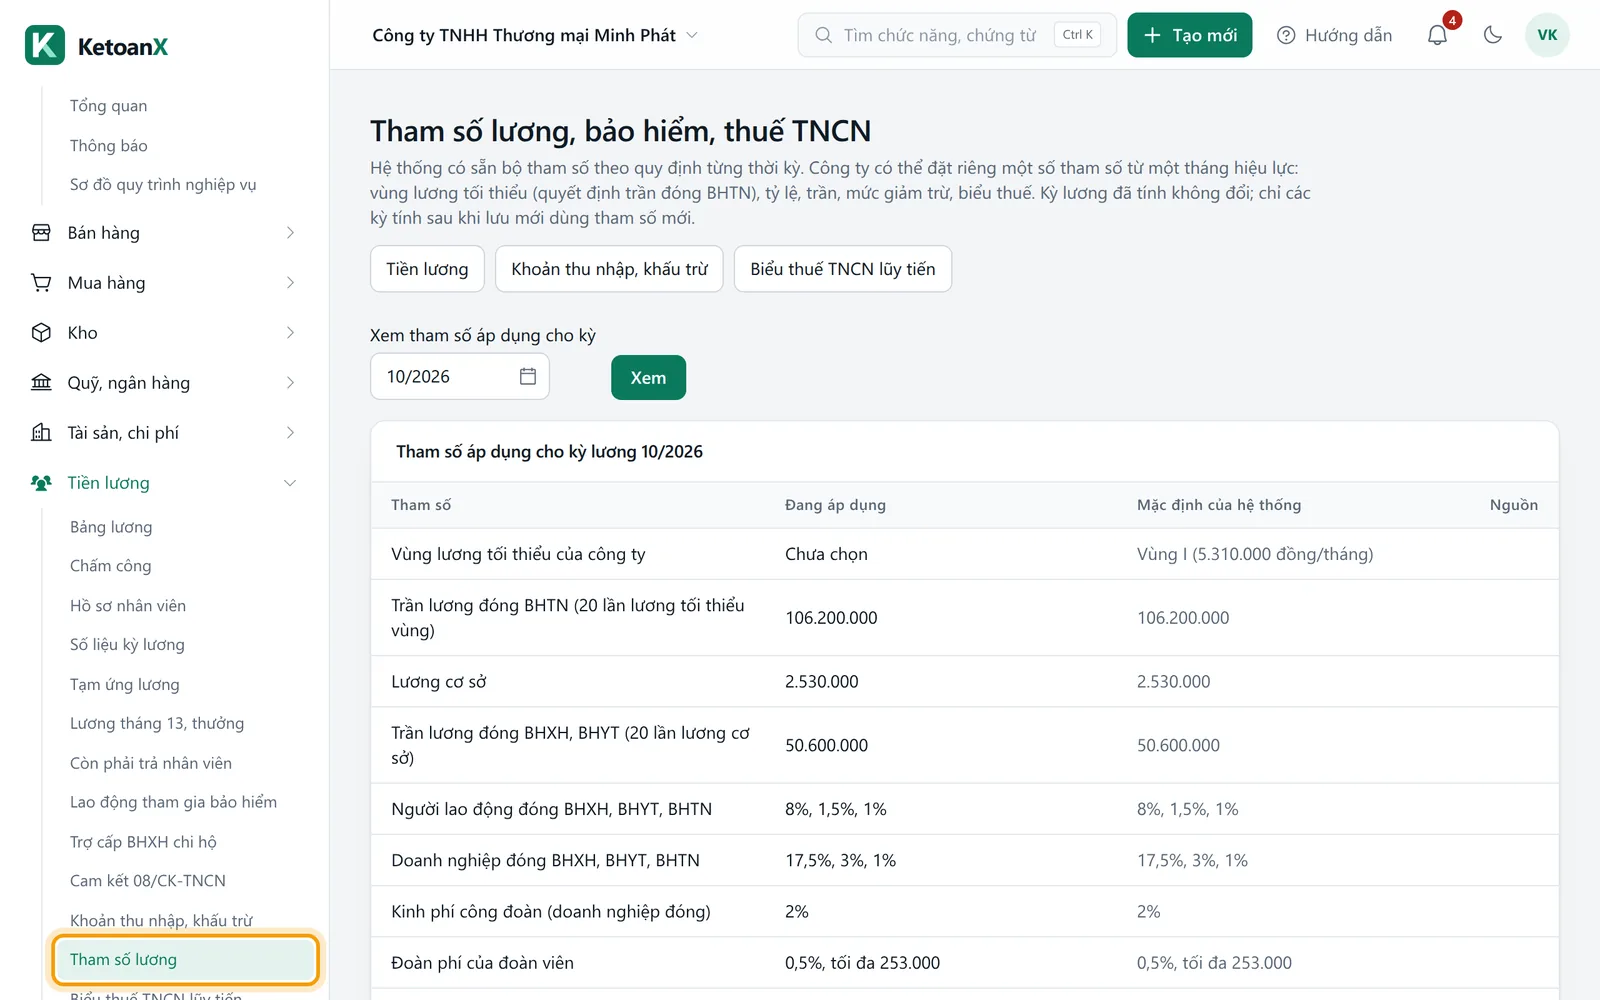Expand the Mua hàng menu chevron

click(290, 283)
